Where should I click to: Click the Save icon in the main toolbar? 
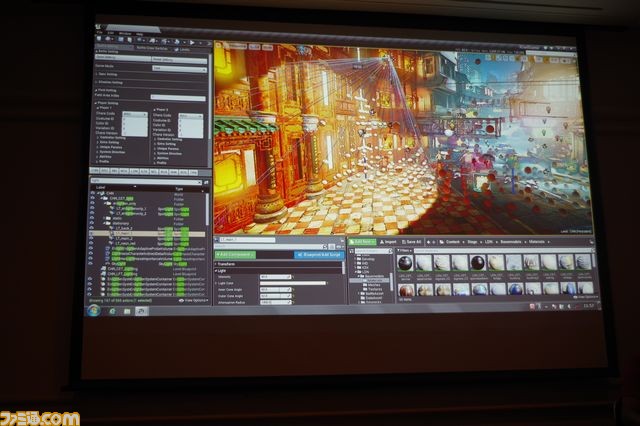[x=100, y=39]
